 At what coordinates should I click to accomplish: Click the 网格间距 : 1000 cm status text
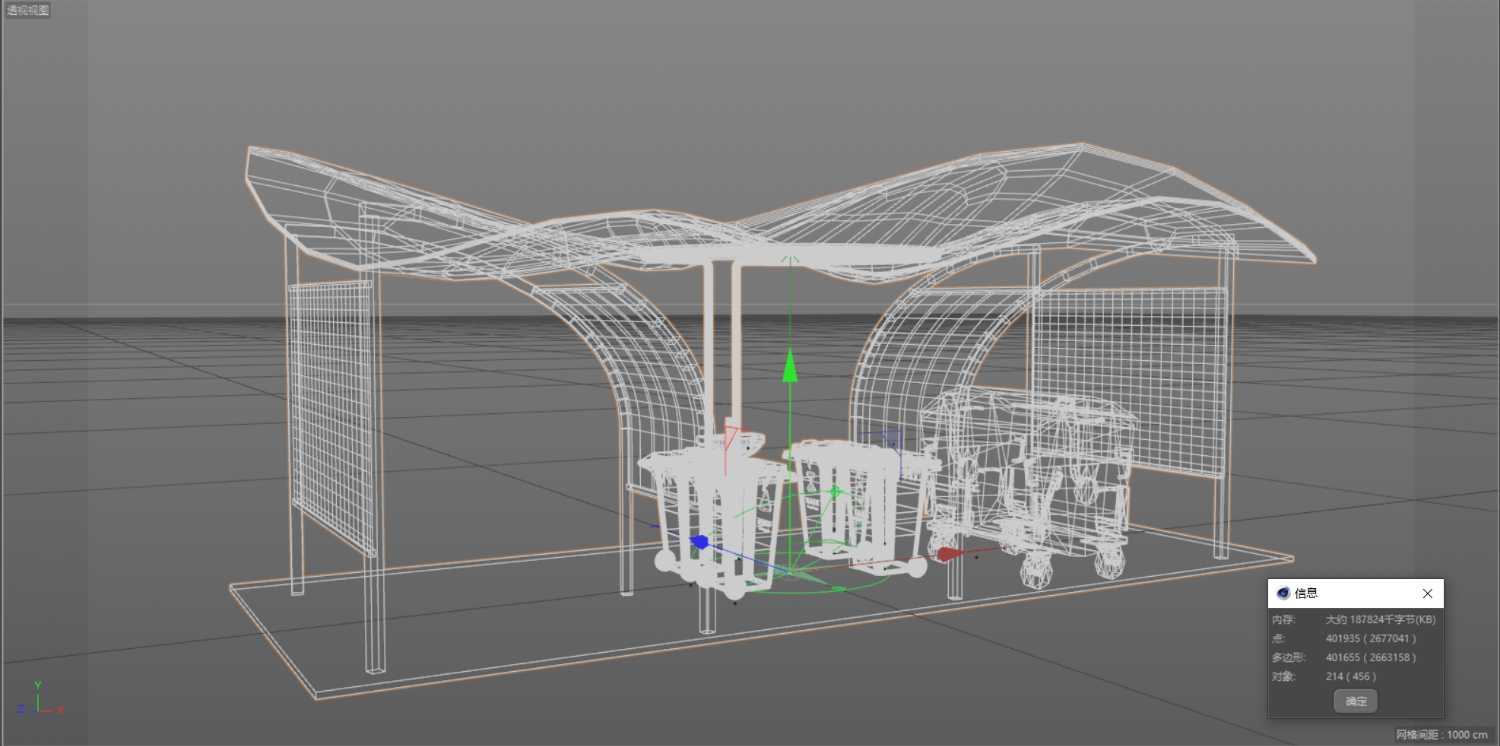click(x=1442, y=735)
